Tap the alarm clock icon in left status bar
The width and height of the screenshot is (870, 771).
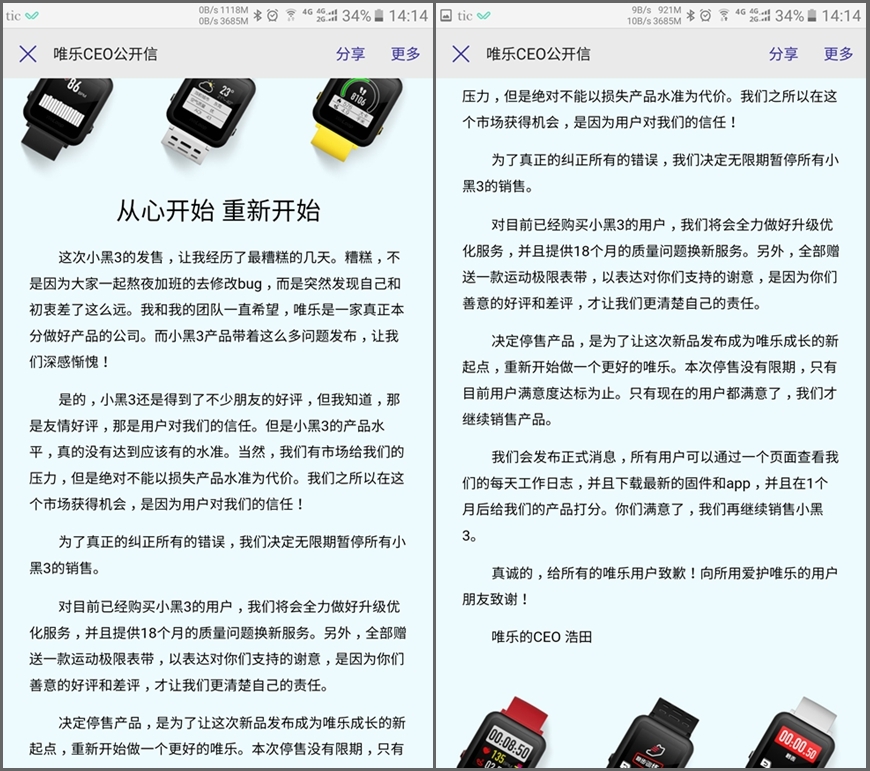pyautogui.click(x=272, y=16)
